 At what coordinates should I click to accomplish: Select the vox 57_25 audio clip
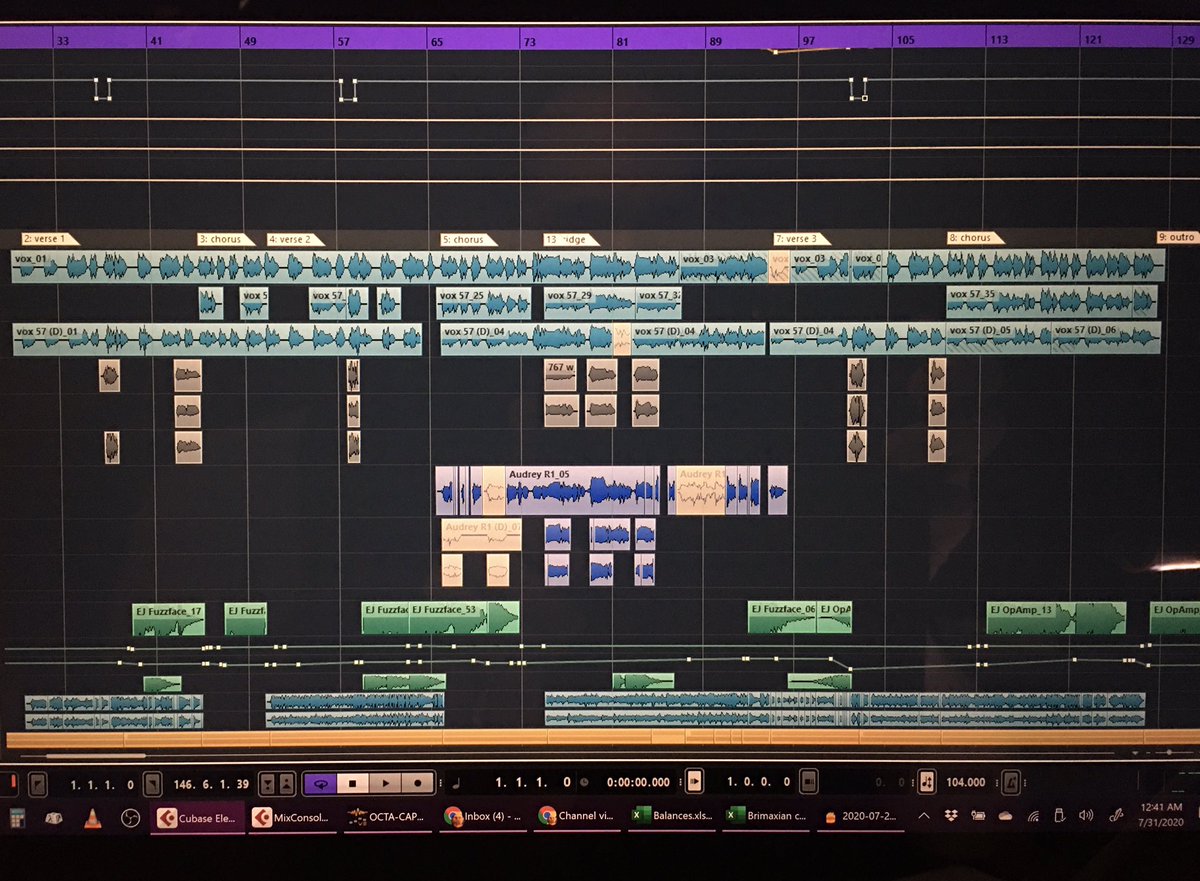point(484,303)
